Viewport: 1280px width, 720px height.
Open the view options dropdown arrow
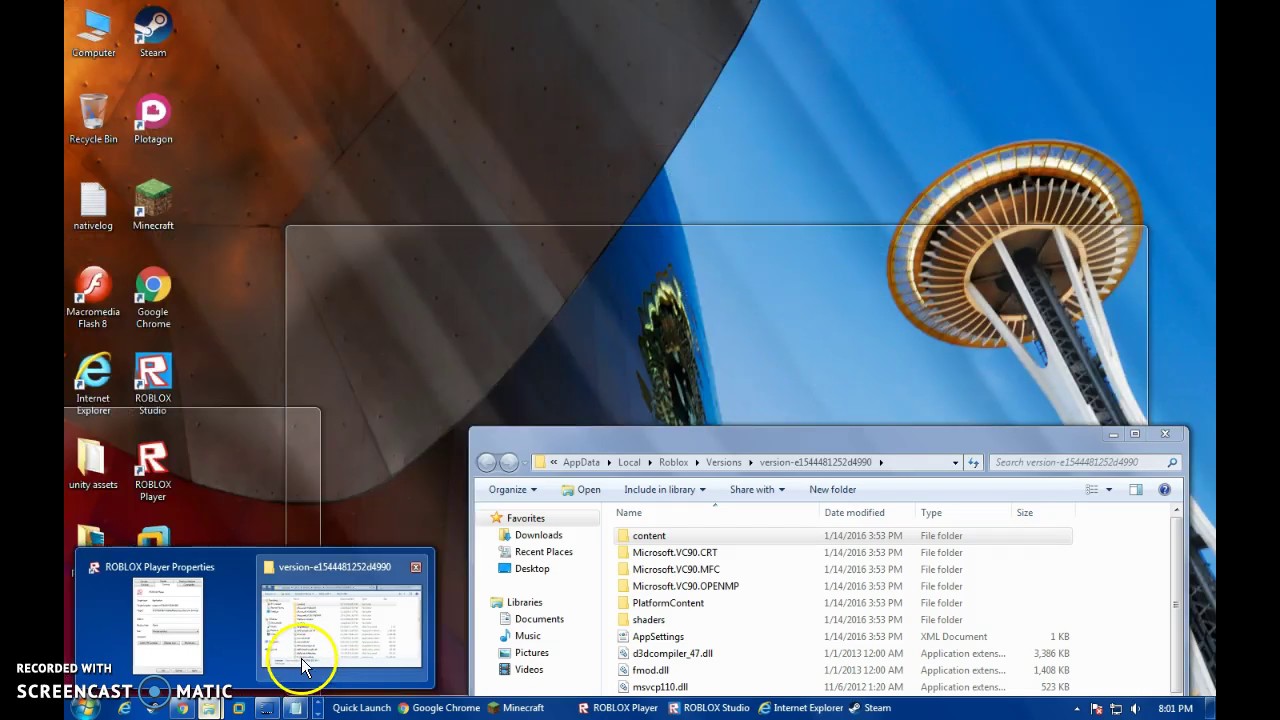pyautogui.click(x=1109, y=490)
